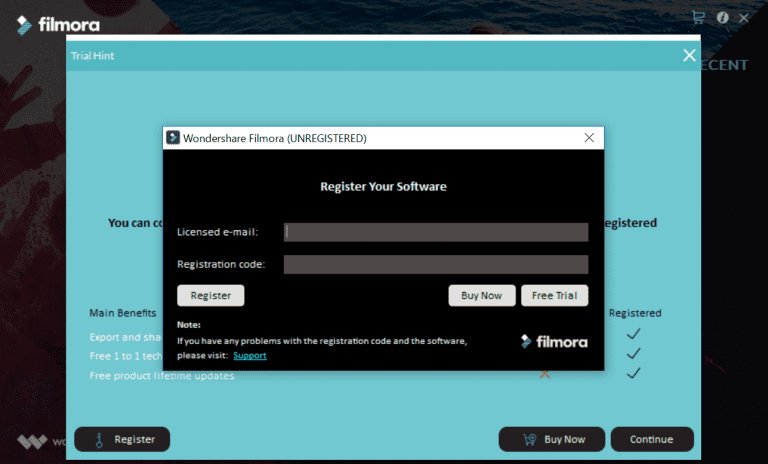
Task: Close the main Filmora window
Action: [x=744, y=17]
